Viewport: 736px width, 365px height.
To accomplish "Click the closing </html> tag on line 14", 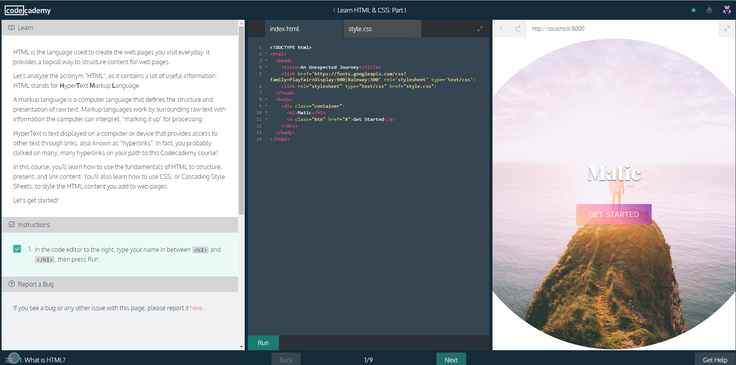I will [x=280, y=139].
